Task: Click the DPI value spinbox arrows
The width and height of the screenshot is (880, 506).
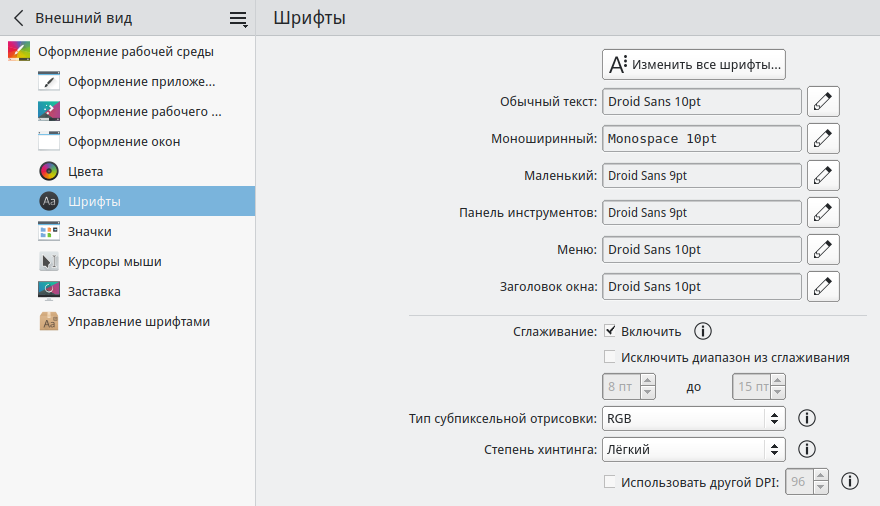Action: click(821, 481)
